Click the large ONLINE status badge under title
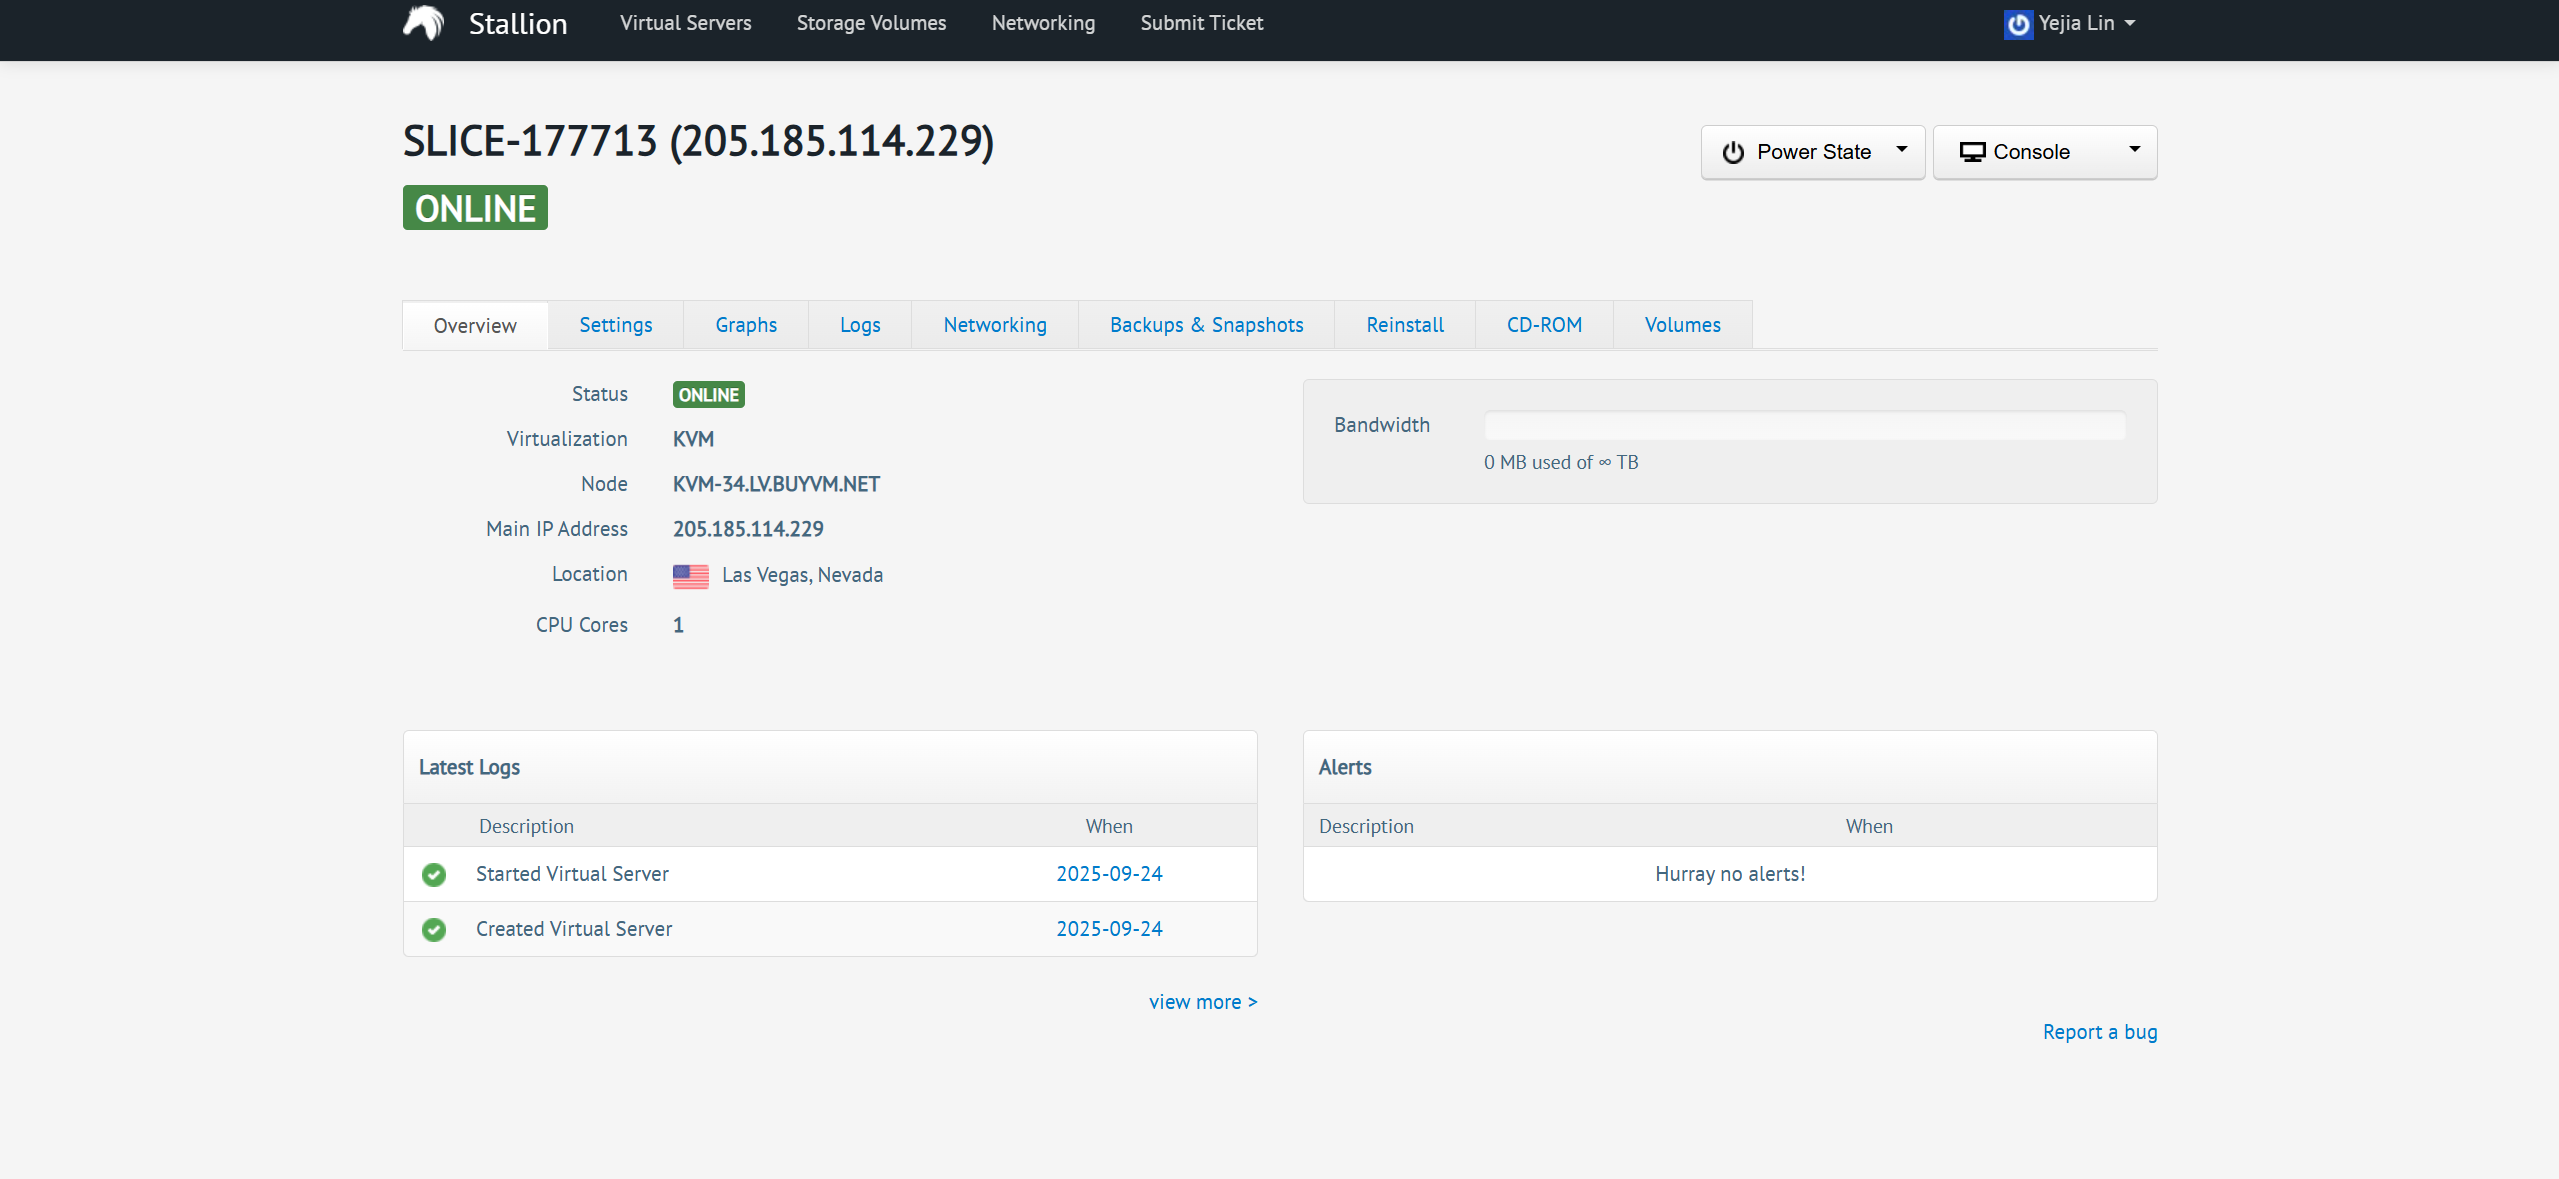This screenshot has height=1179, width=2559. point(475,208)
